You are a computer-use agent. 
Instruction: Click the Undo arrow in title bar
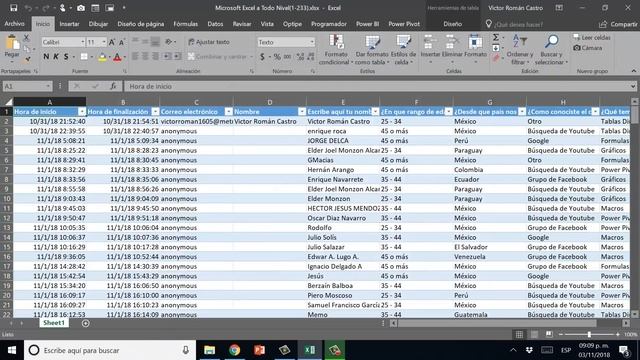[28, 8]
